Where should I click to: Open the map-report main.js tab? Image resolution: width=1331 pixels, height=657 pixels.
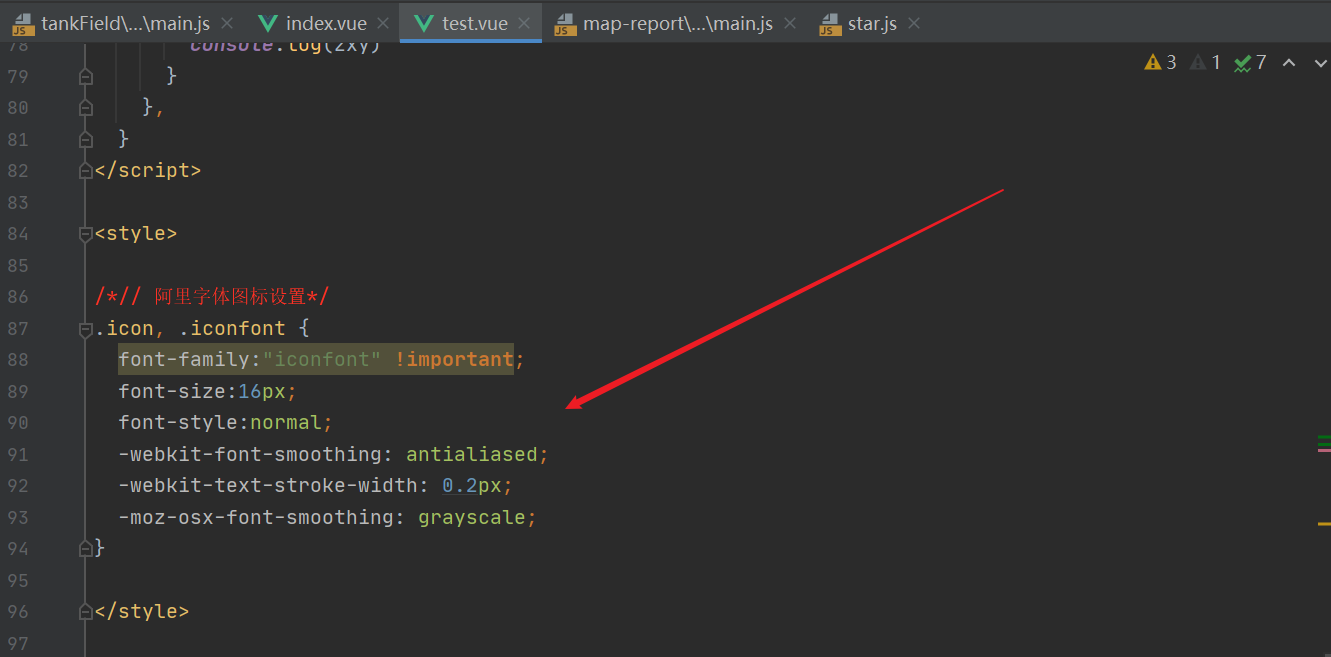[x=678, y=23]
